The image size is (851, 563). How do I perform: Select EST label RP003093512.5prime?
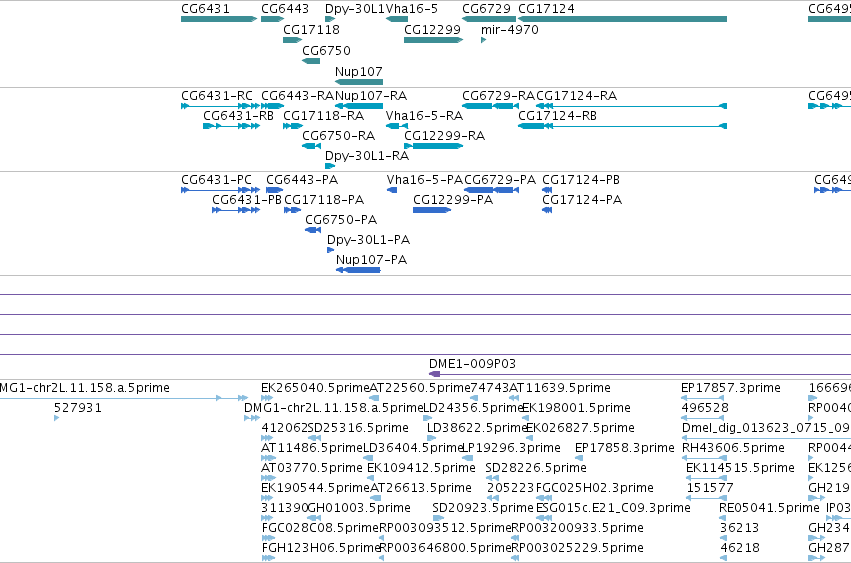point(445,528)
